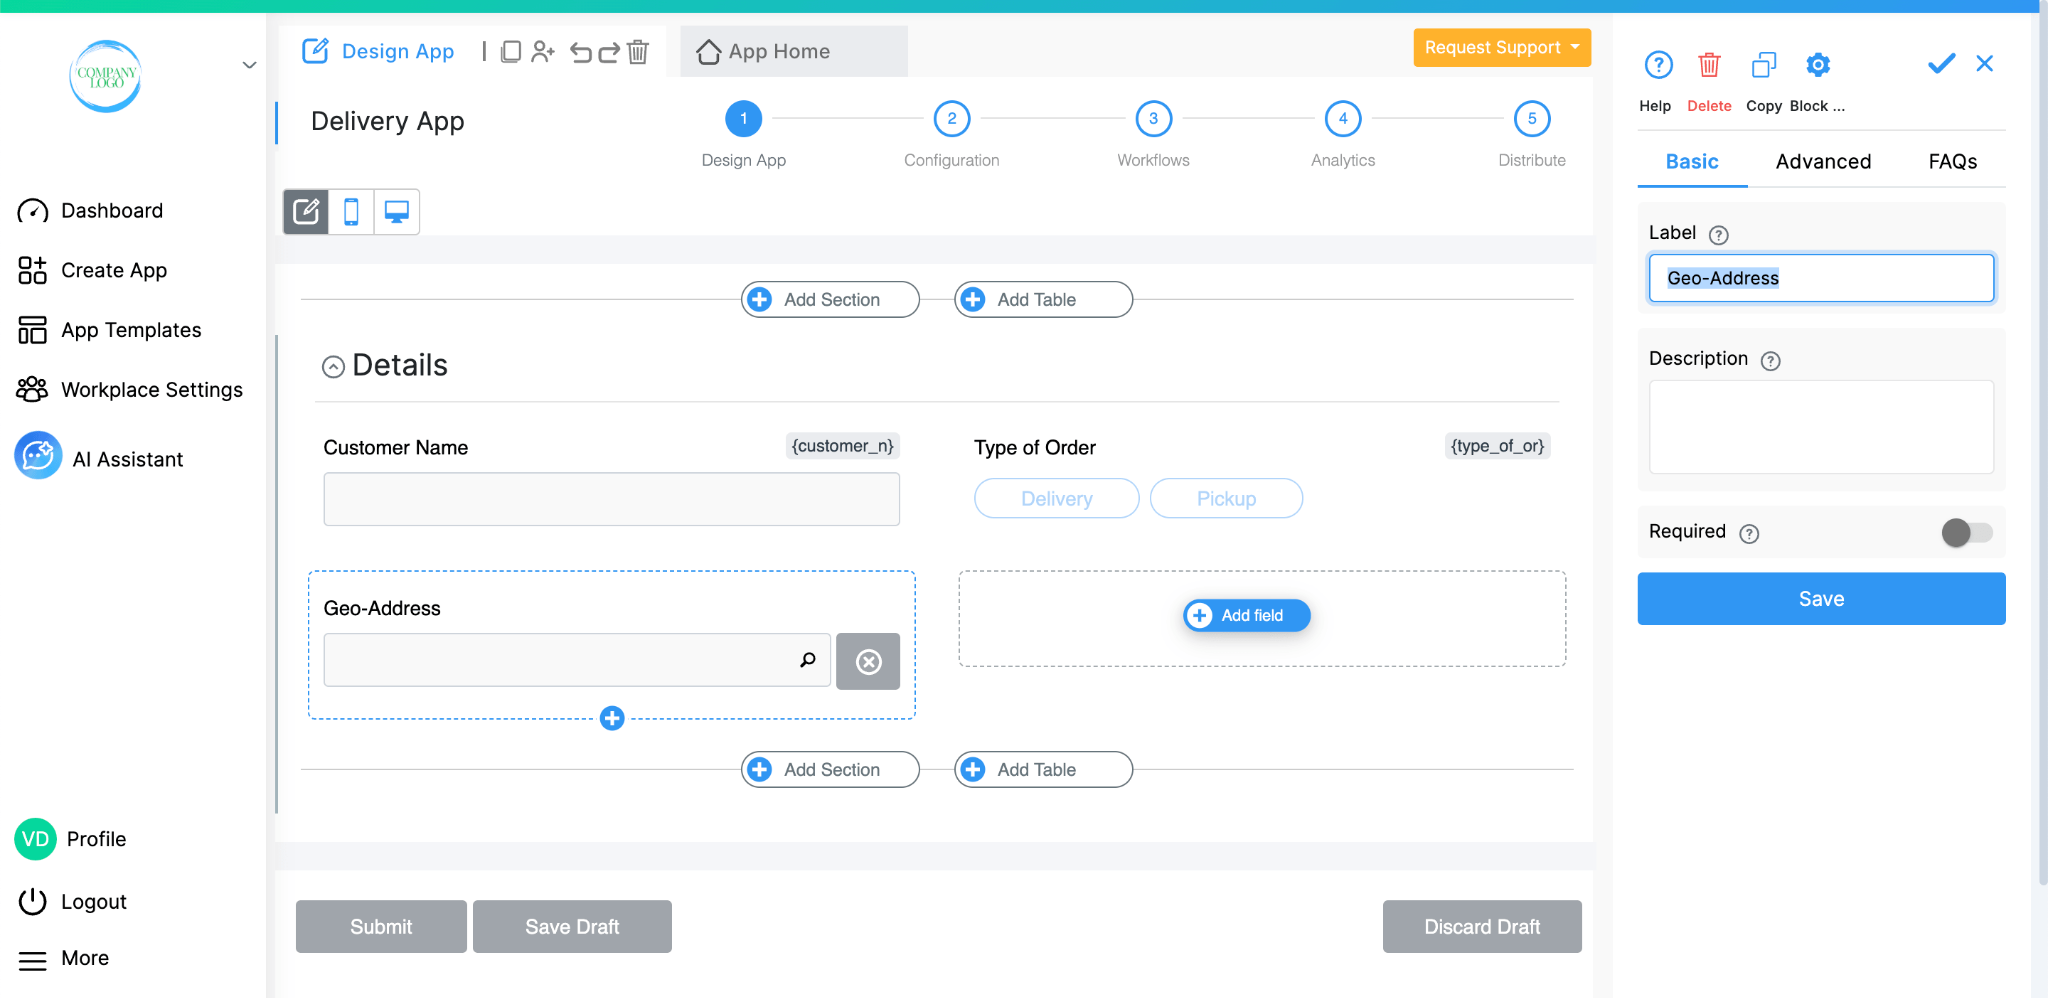Switch to desktop preview icon
The image size is (2048, 998).
(x=397, y=212)
